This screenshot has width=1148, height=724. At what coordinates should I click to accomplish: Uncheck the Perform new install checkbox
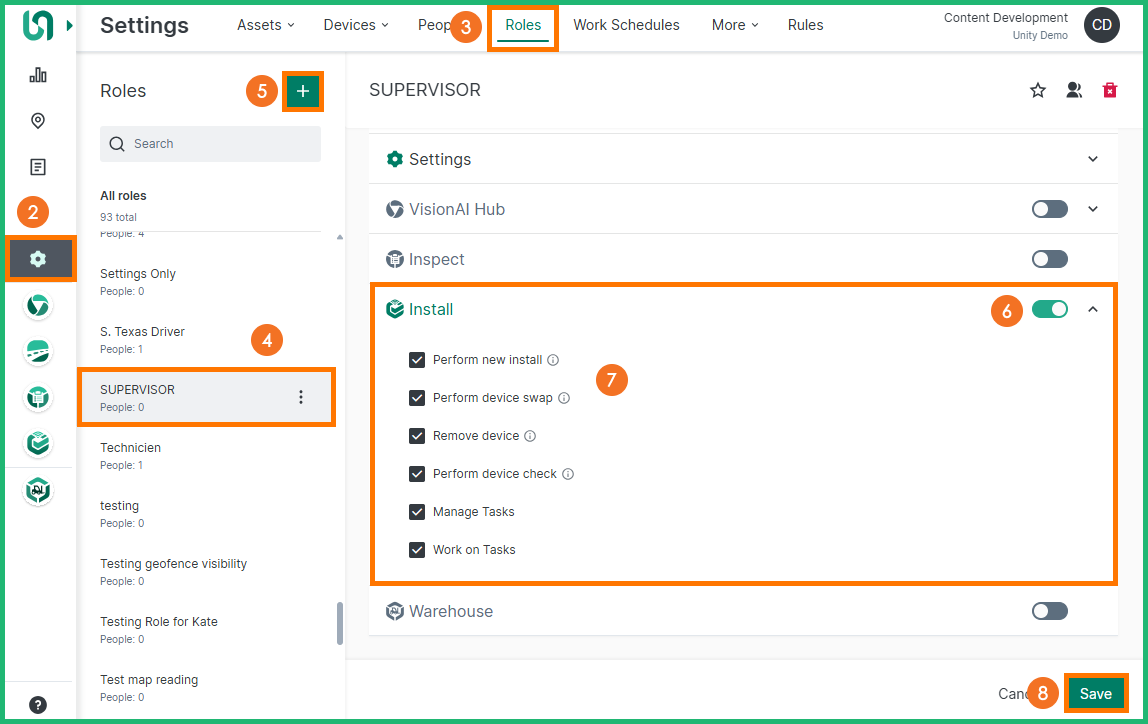pyautogui.click(x=417, y=360)
